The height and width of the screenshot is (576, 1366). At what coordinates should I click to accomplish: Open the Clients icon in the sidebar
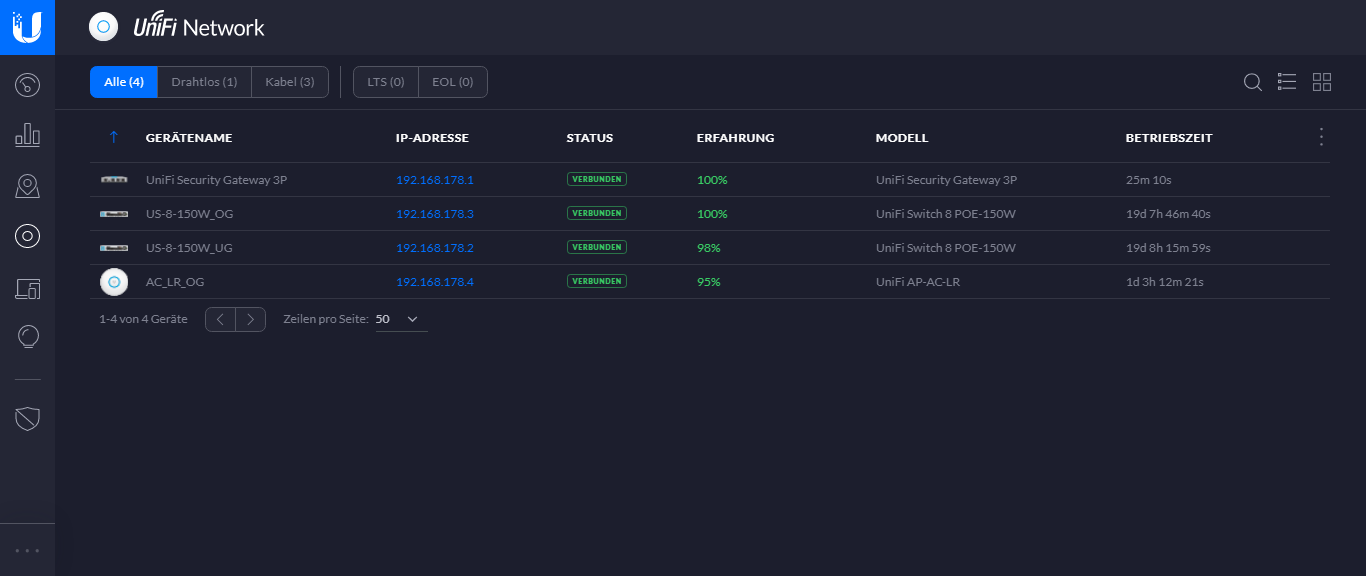click(x=27, y=288)
